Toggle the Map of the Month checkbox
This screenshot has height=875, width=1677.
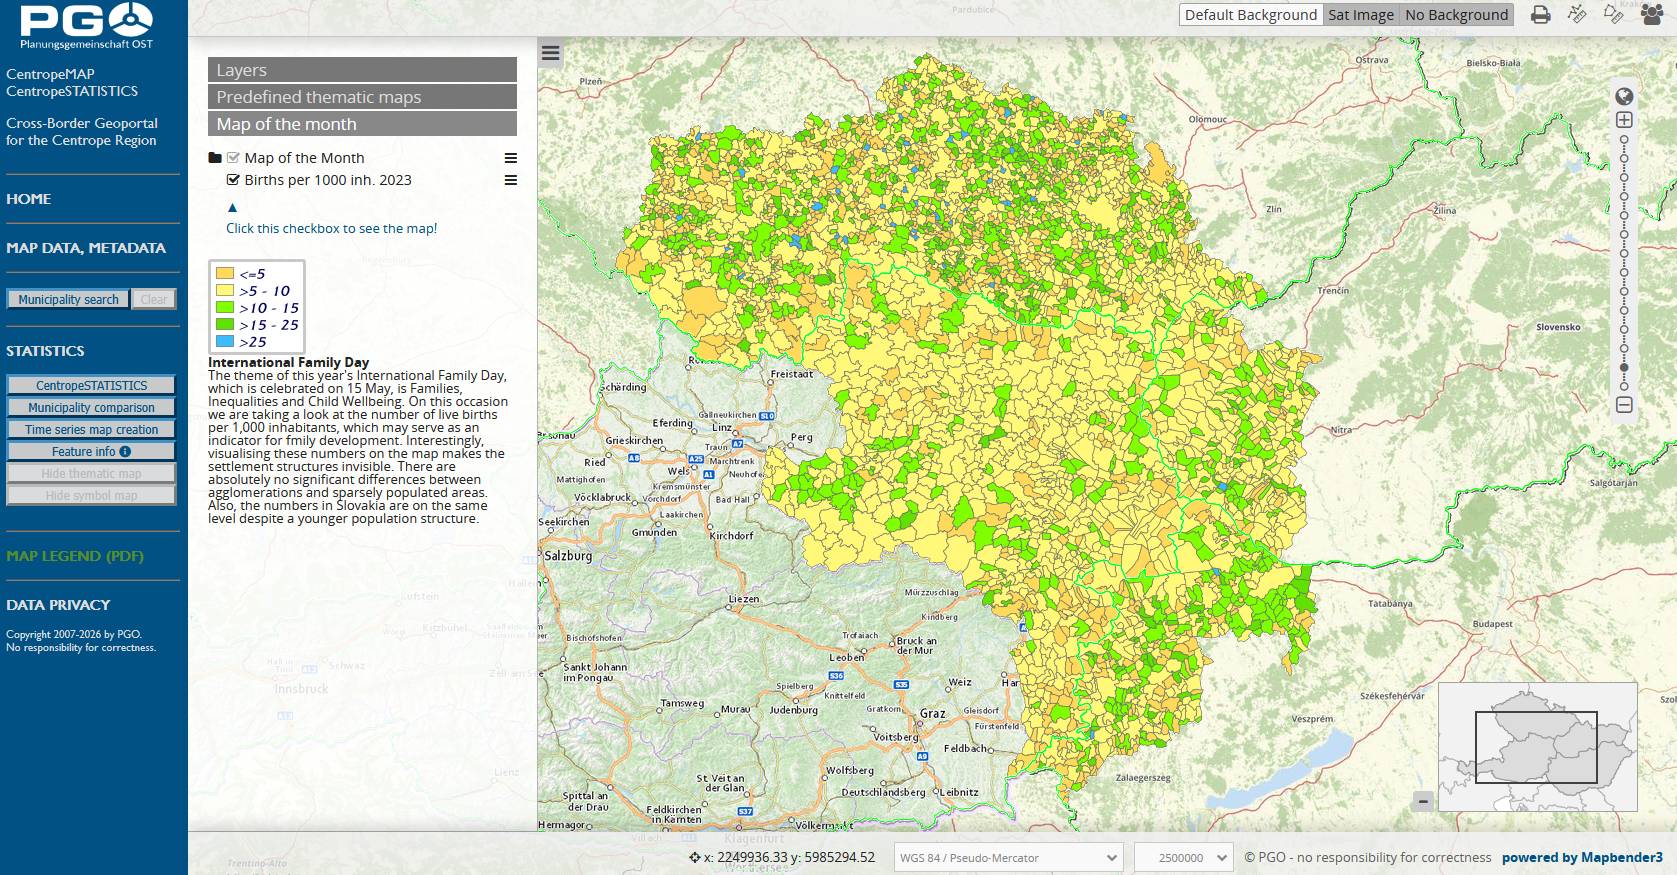pos(233,158)
